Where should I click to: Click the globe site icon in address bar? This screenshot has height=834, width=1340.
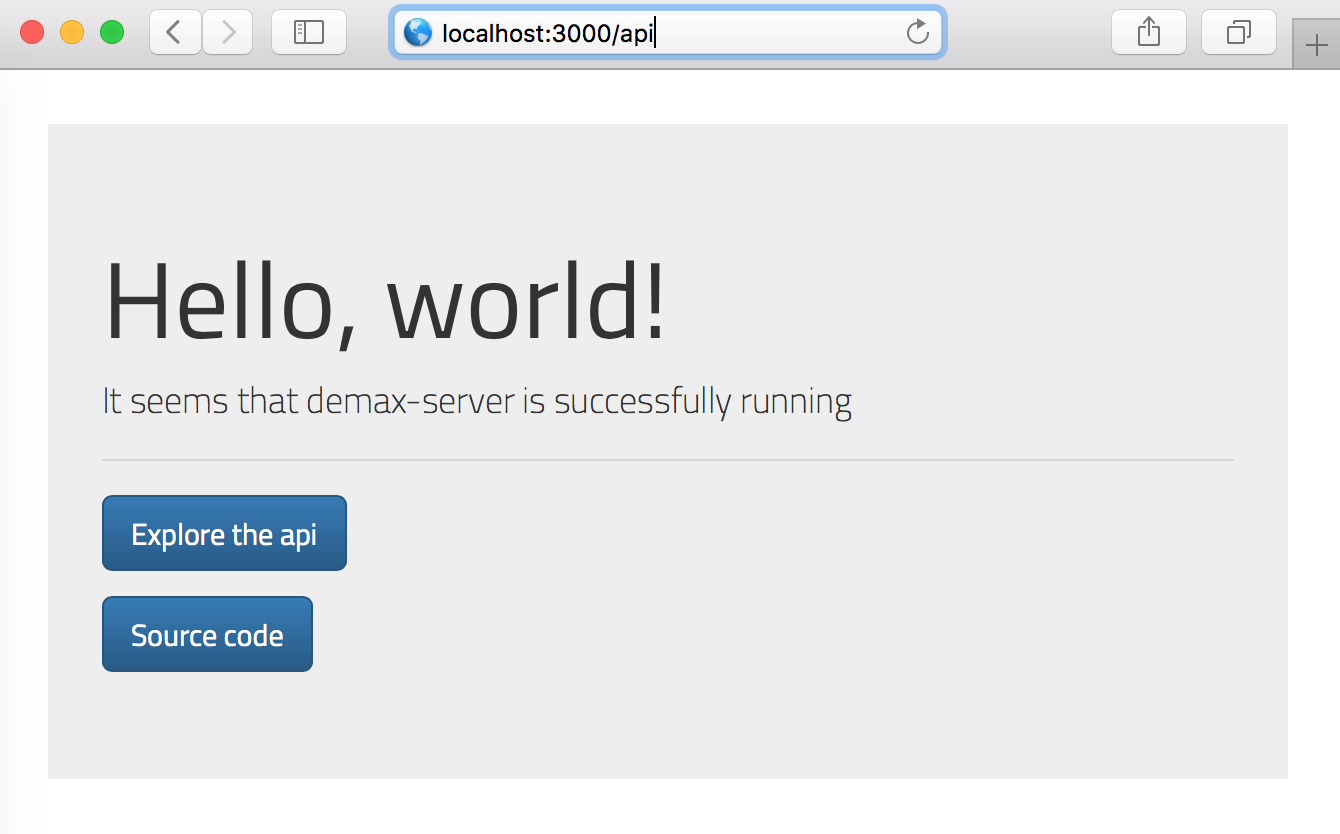[417, 33]
